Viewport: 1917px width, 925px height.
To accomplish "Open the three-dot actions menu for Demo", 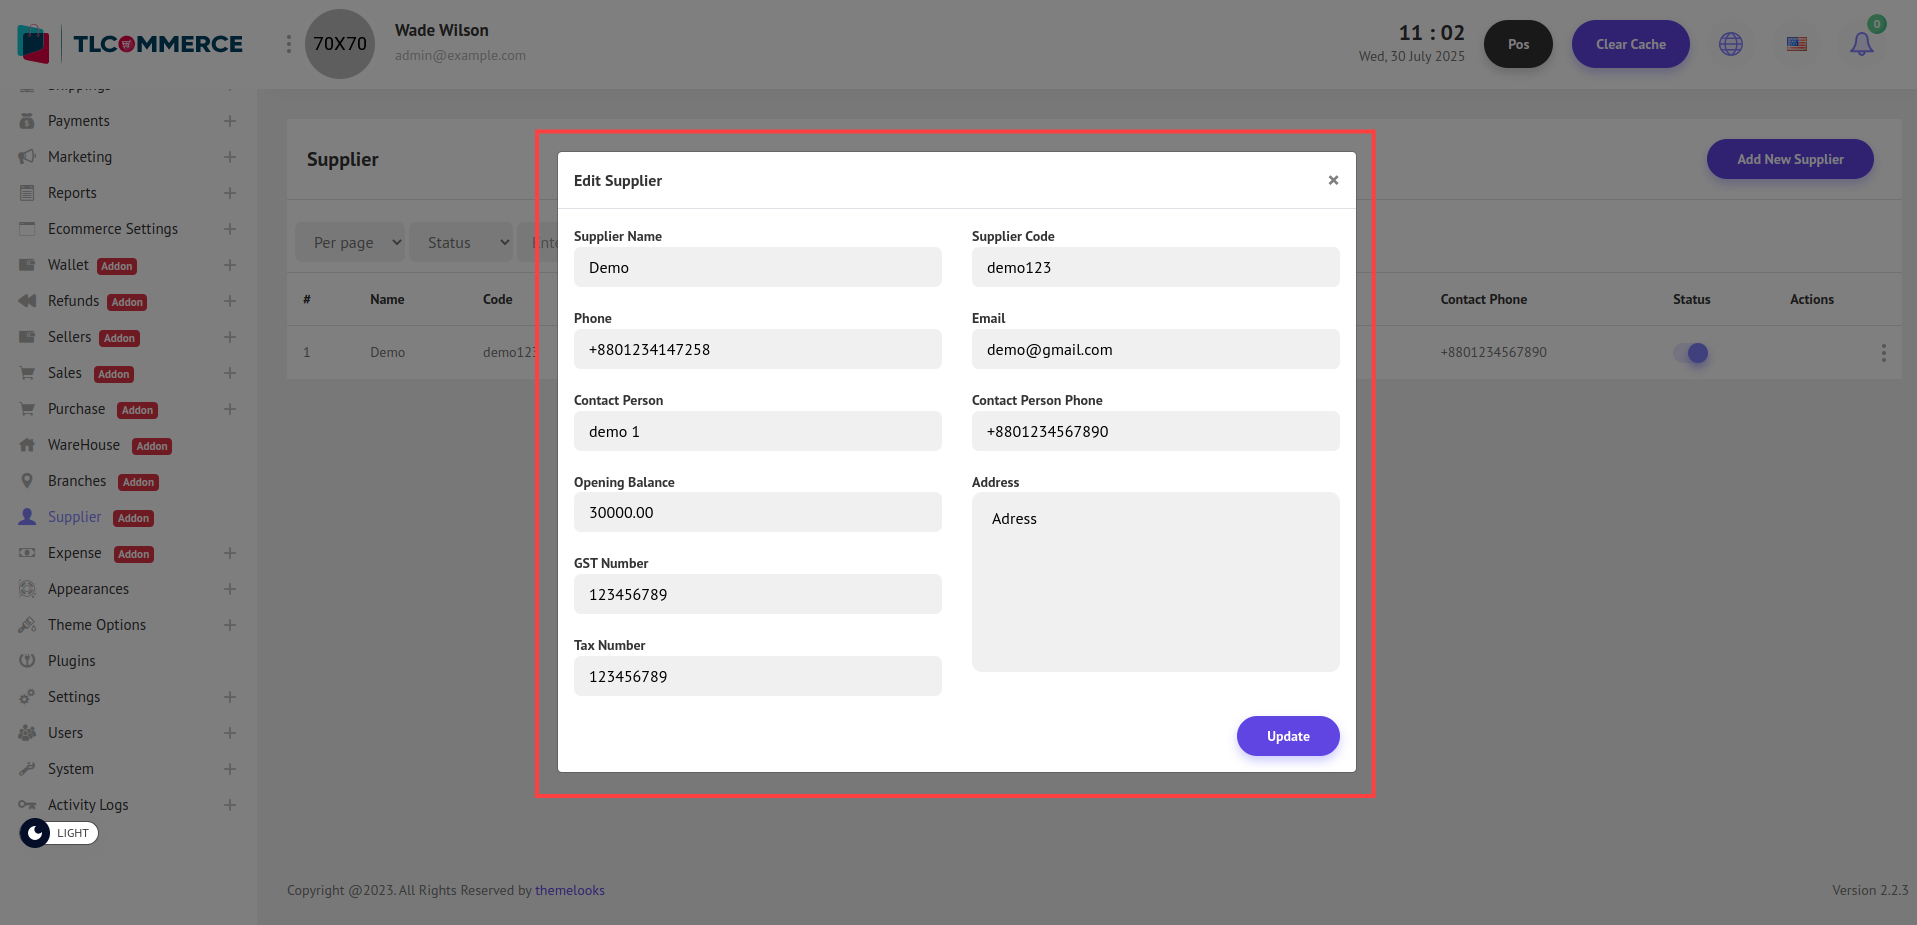I will [1883, 353].
